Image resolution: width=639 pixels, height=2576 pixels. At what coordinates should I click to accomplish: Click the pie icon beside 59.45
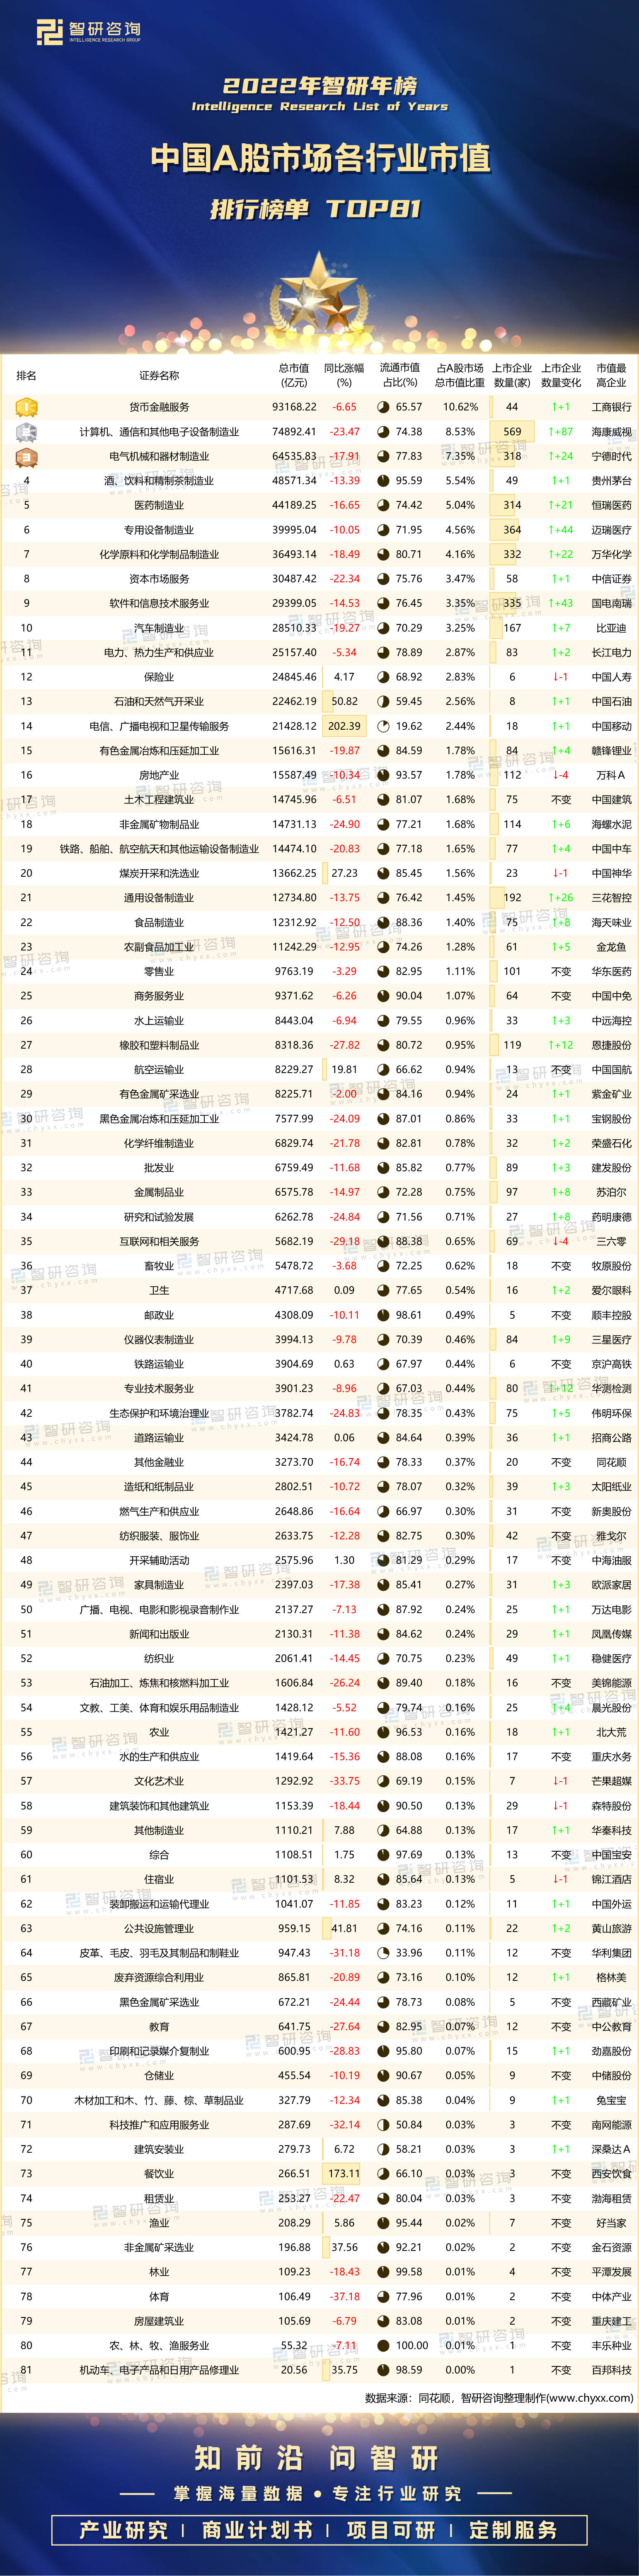383,701
